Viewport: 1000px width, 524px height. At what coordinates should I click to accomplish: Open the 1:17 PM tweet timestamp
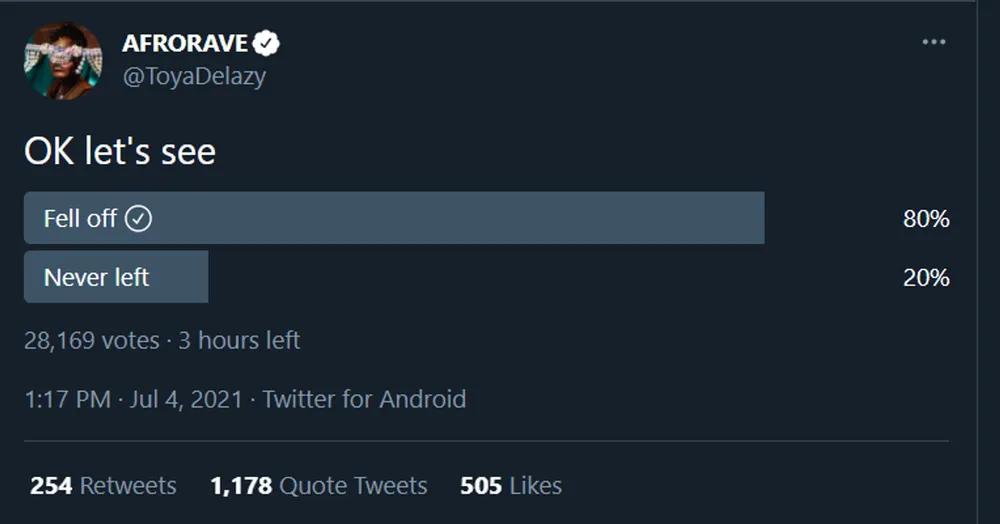pos(67,399)
